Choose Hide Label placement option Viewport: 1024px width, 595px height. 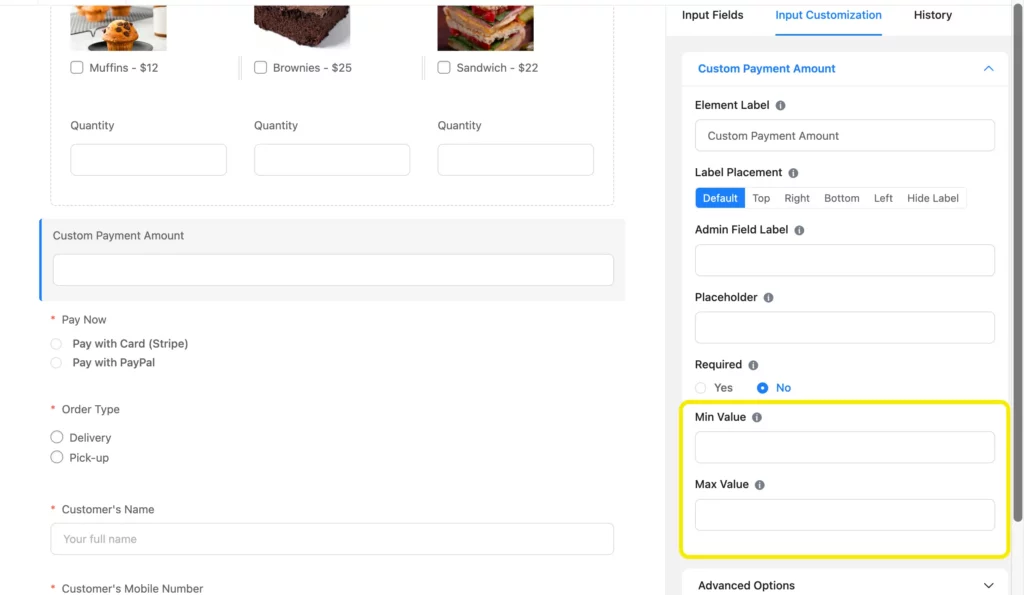(x=933, y=198)
